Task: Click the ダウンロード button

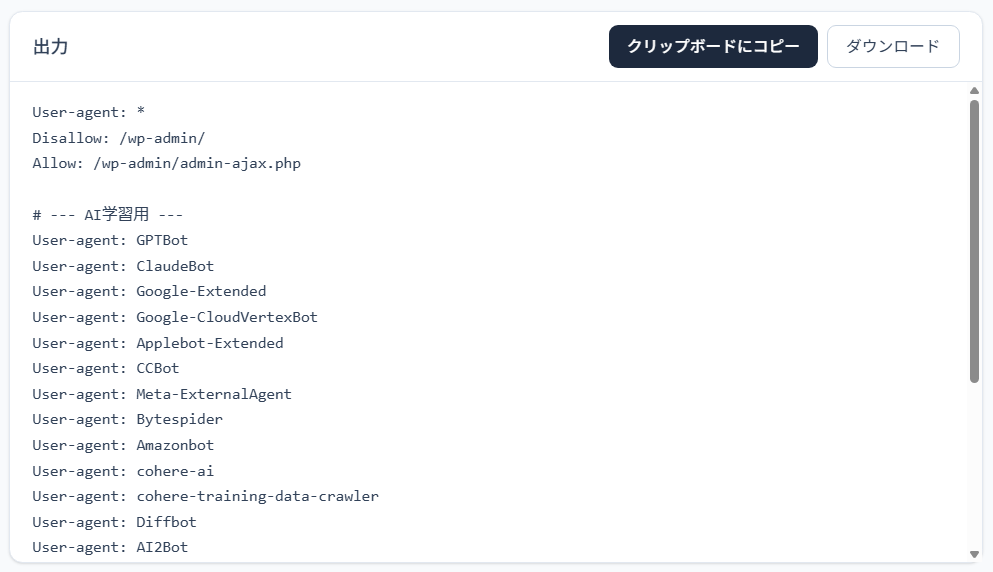Action: tap(893, 47)
